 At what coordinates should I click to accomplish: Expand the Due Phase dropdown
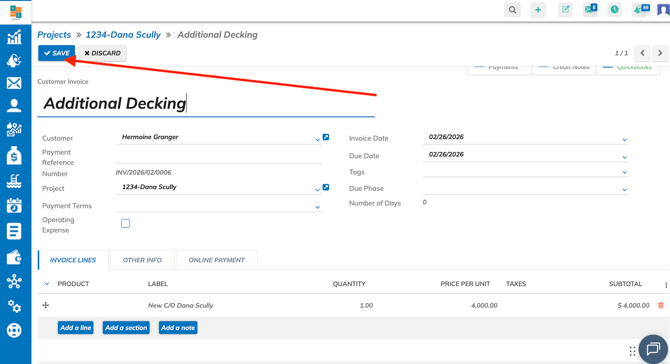tap(624, 190)
